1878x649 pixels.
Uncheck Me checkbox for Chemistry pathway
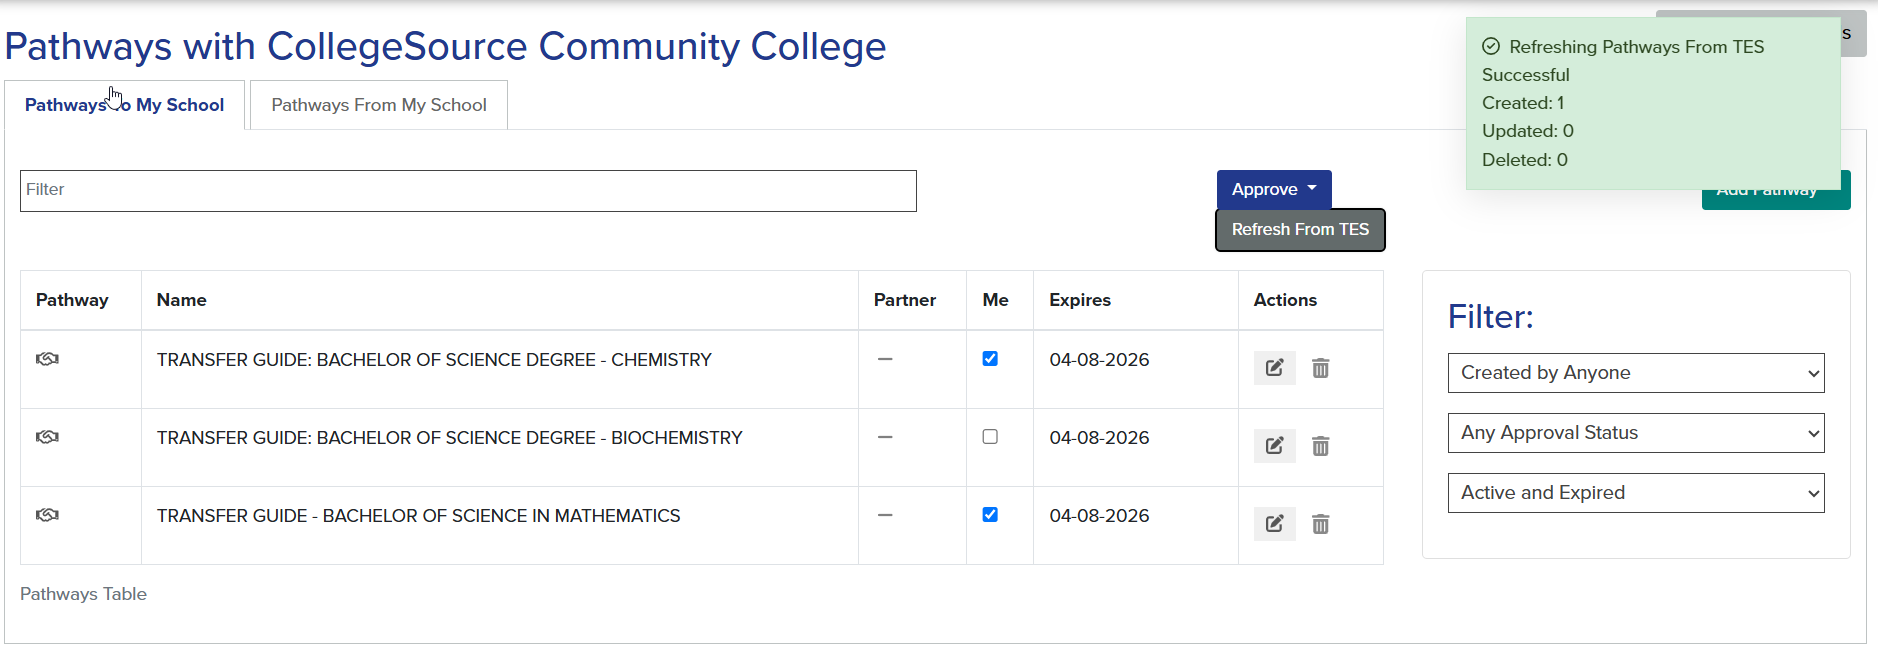(x=990, y=359)
